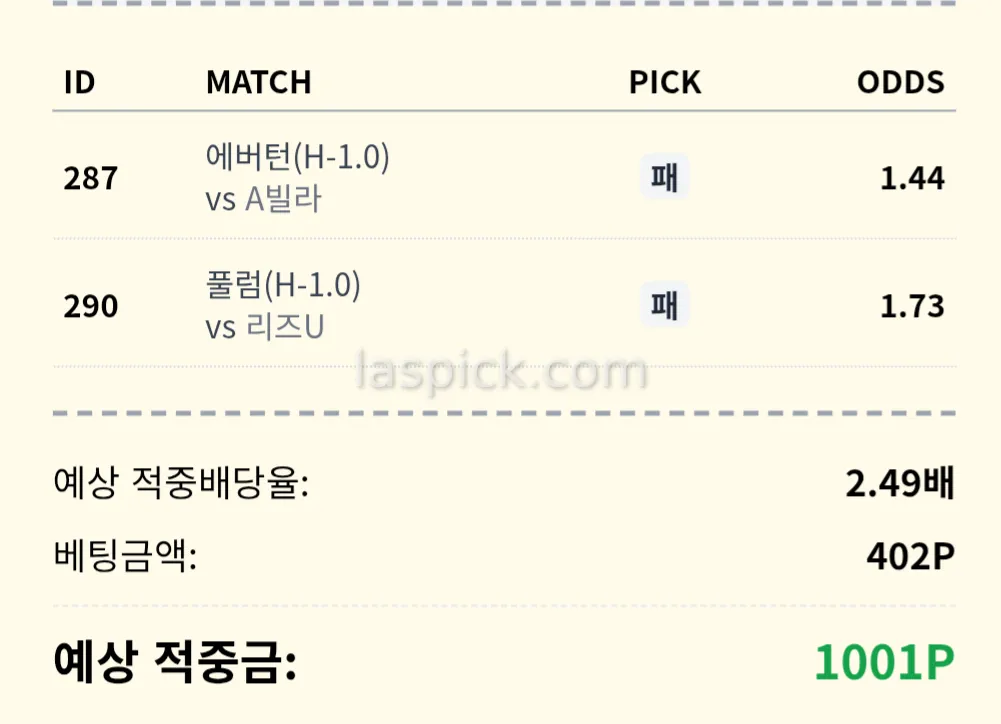This screenshot has width=1001, height=724.
Task: Click the vs A빌라 opponent text
Action: click(x=263, y=200)
